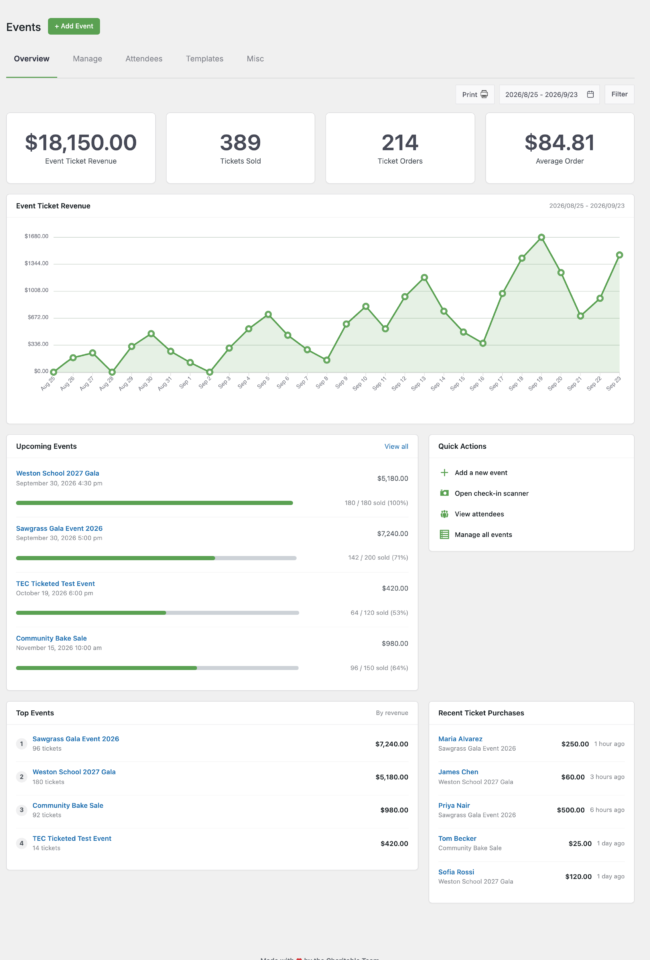
Task: Select the Misc tab
Action: click(255, 59)
